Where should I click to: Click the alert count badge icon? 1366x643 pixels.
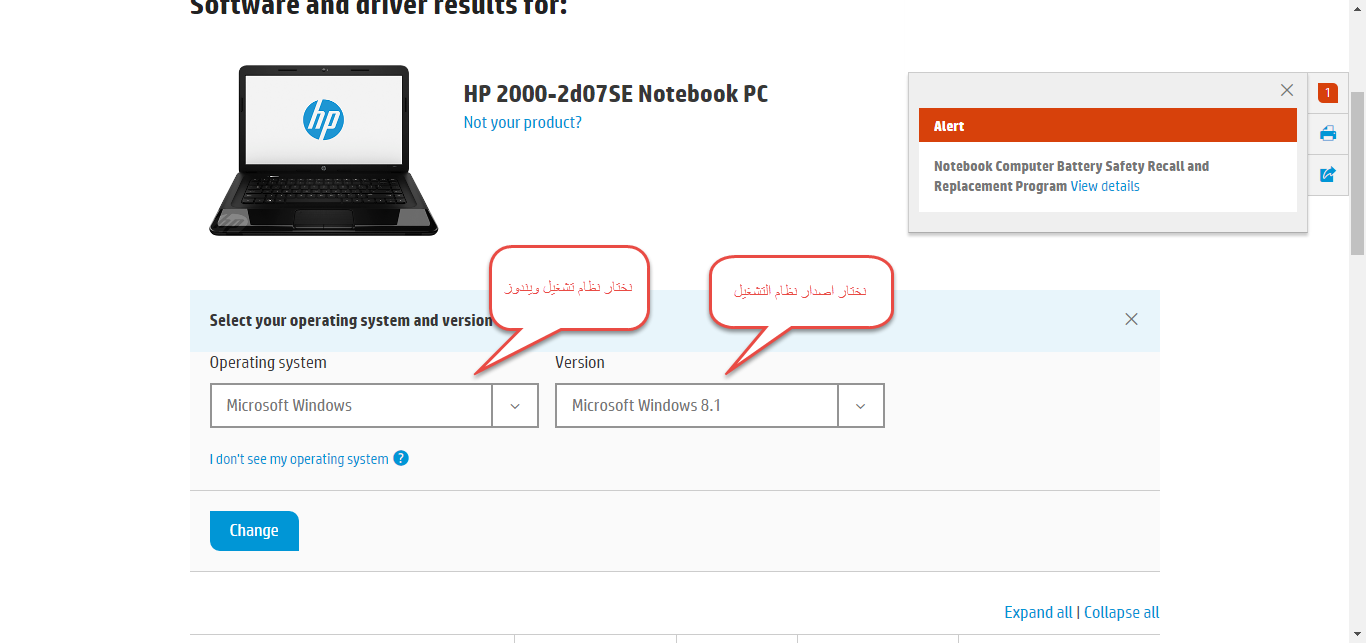pos(1327,93)
